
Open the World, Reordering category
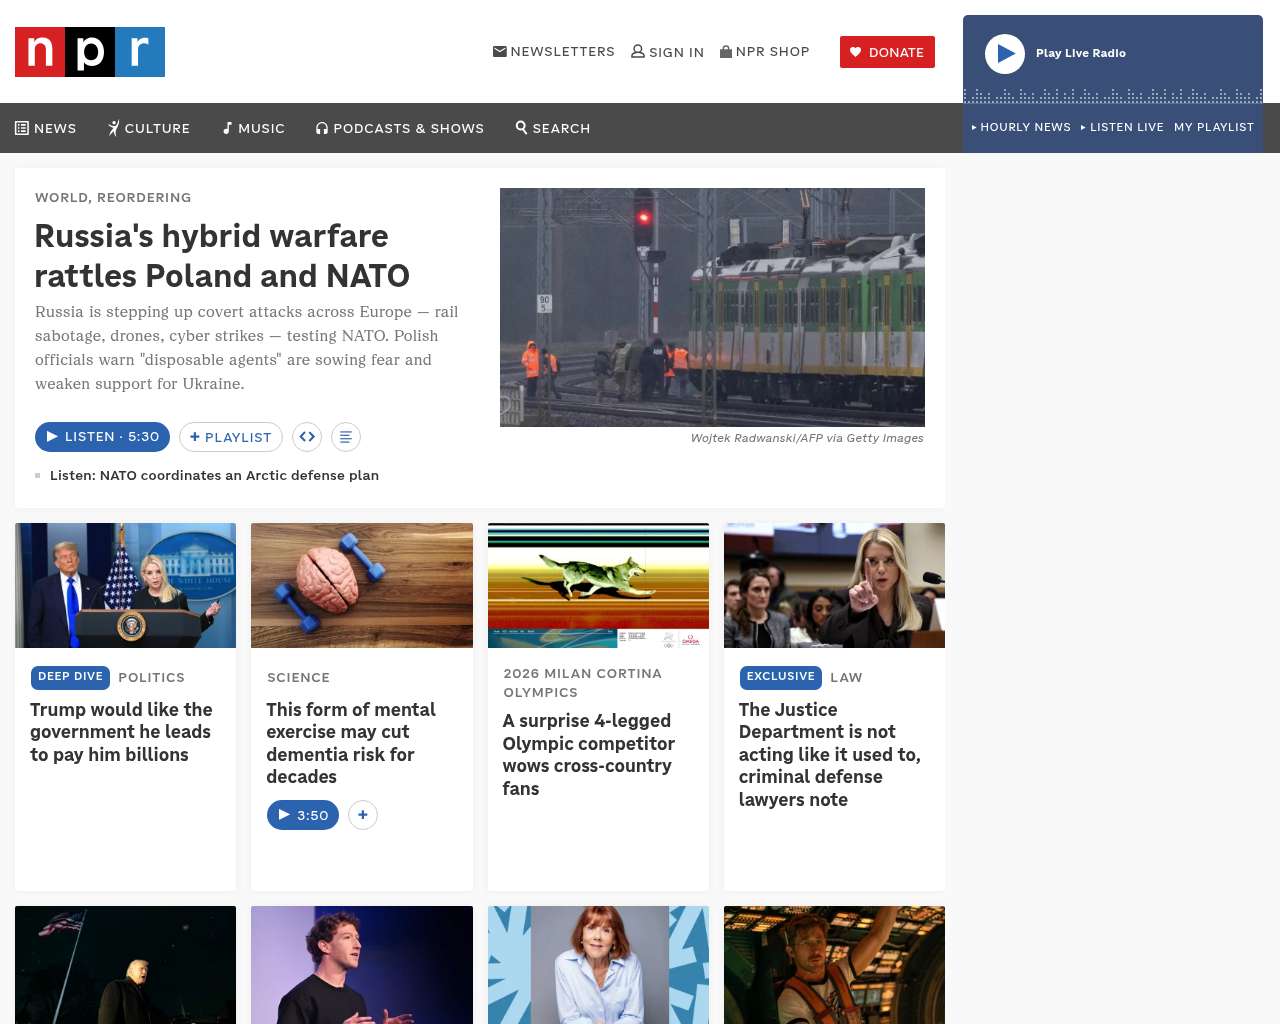(x=113, y=197)
